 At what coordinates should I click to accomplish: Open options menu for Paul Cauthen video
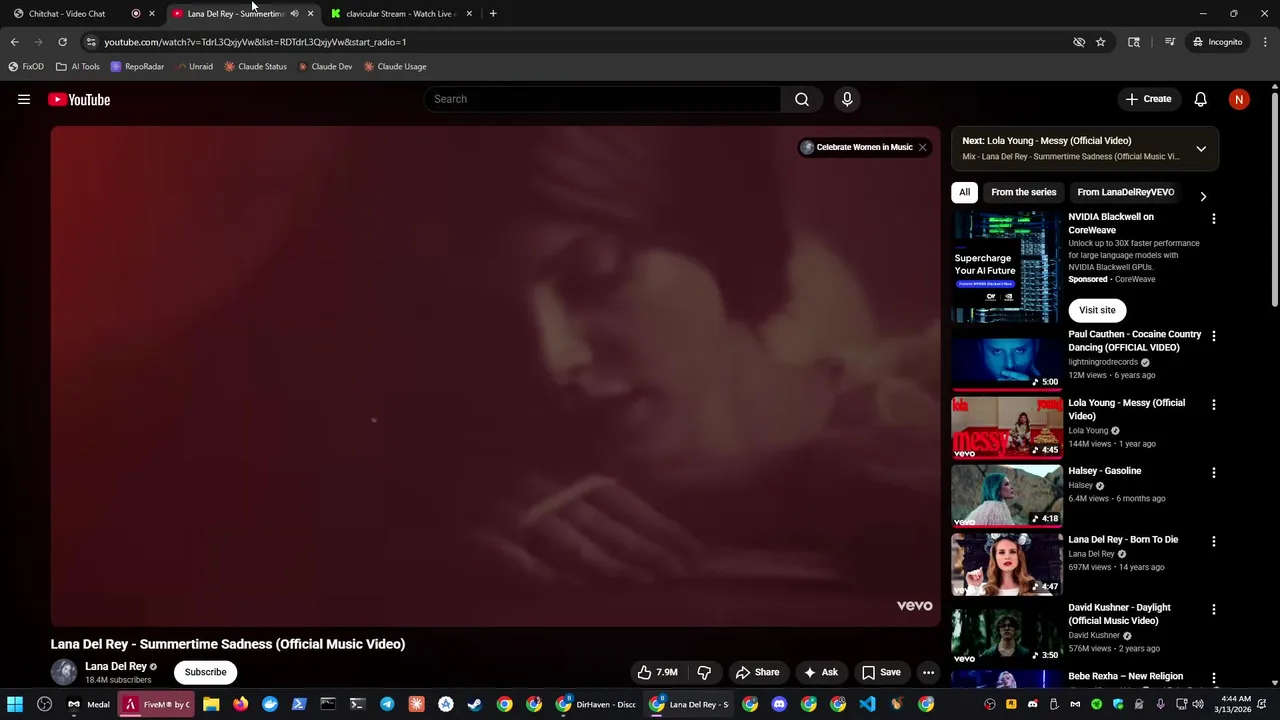click(1214, 337)
